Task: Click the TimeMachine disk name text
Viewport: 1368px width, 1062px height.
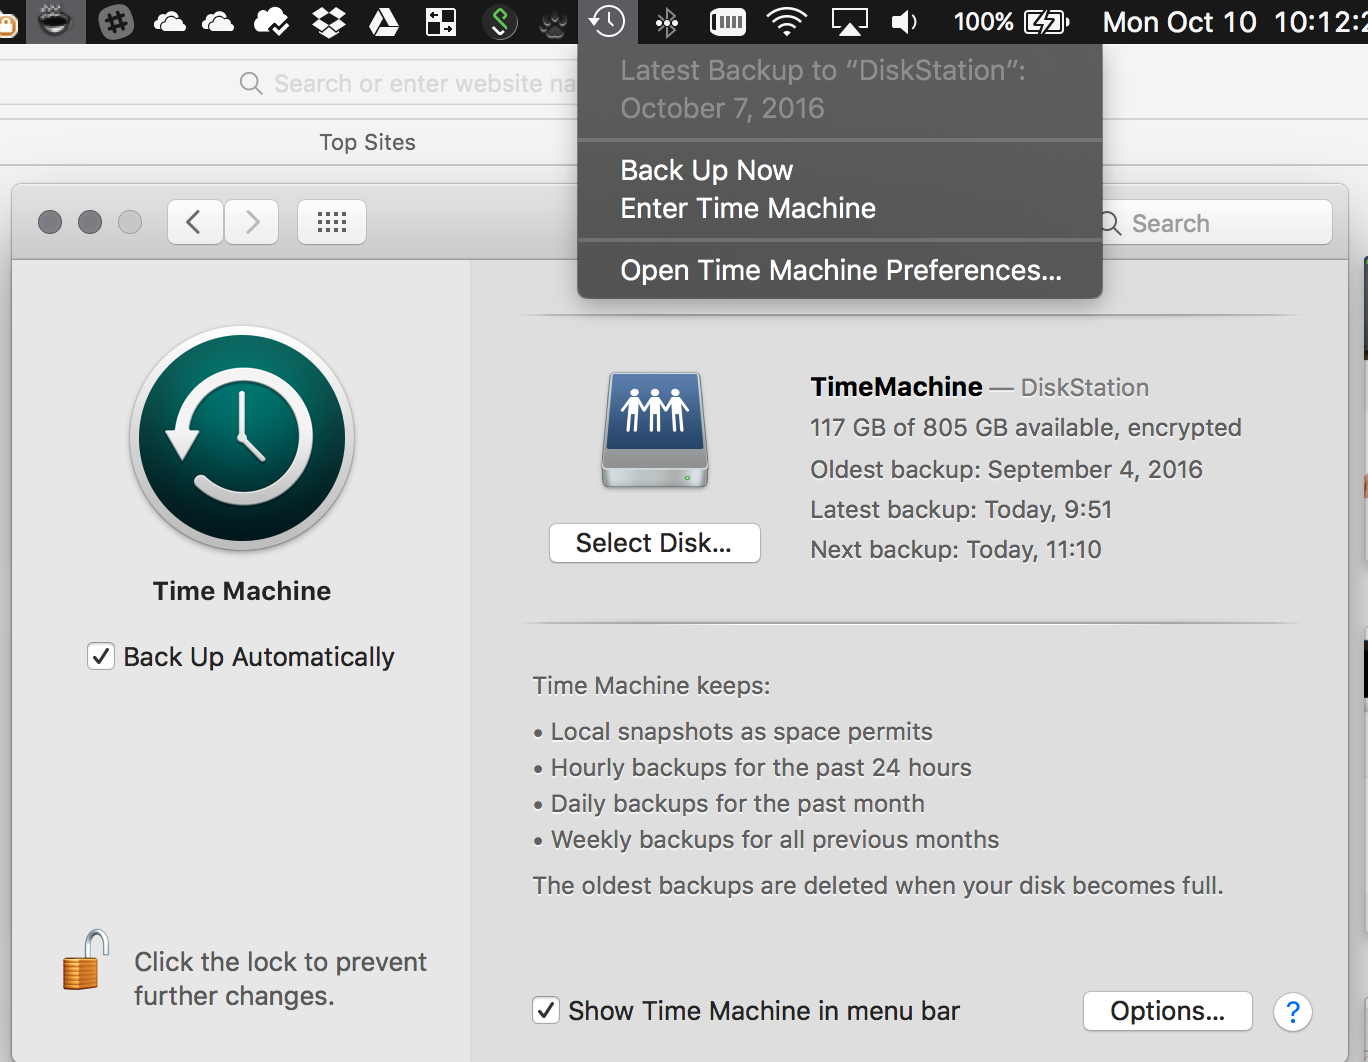Action: click(897, 387)
